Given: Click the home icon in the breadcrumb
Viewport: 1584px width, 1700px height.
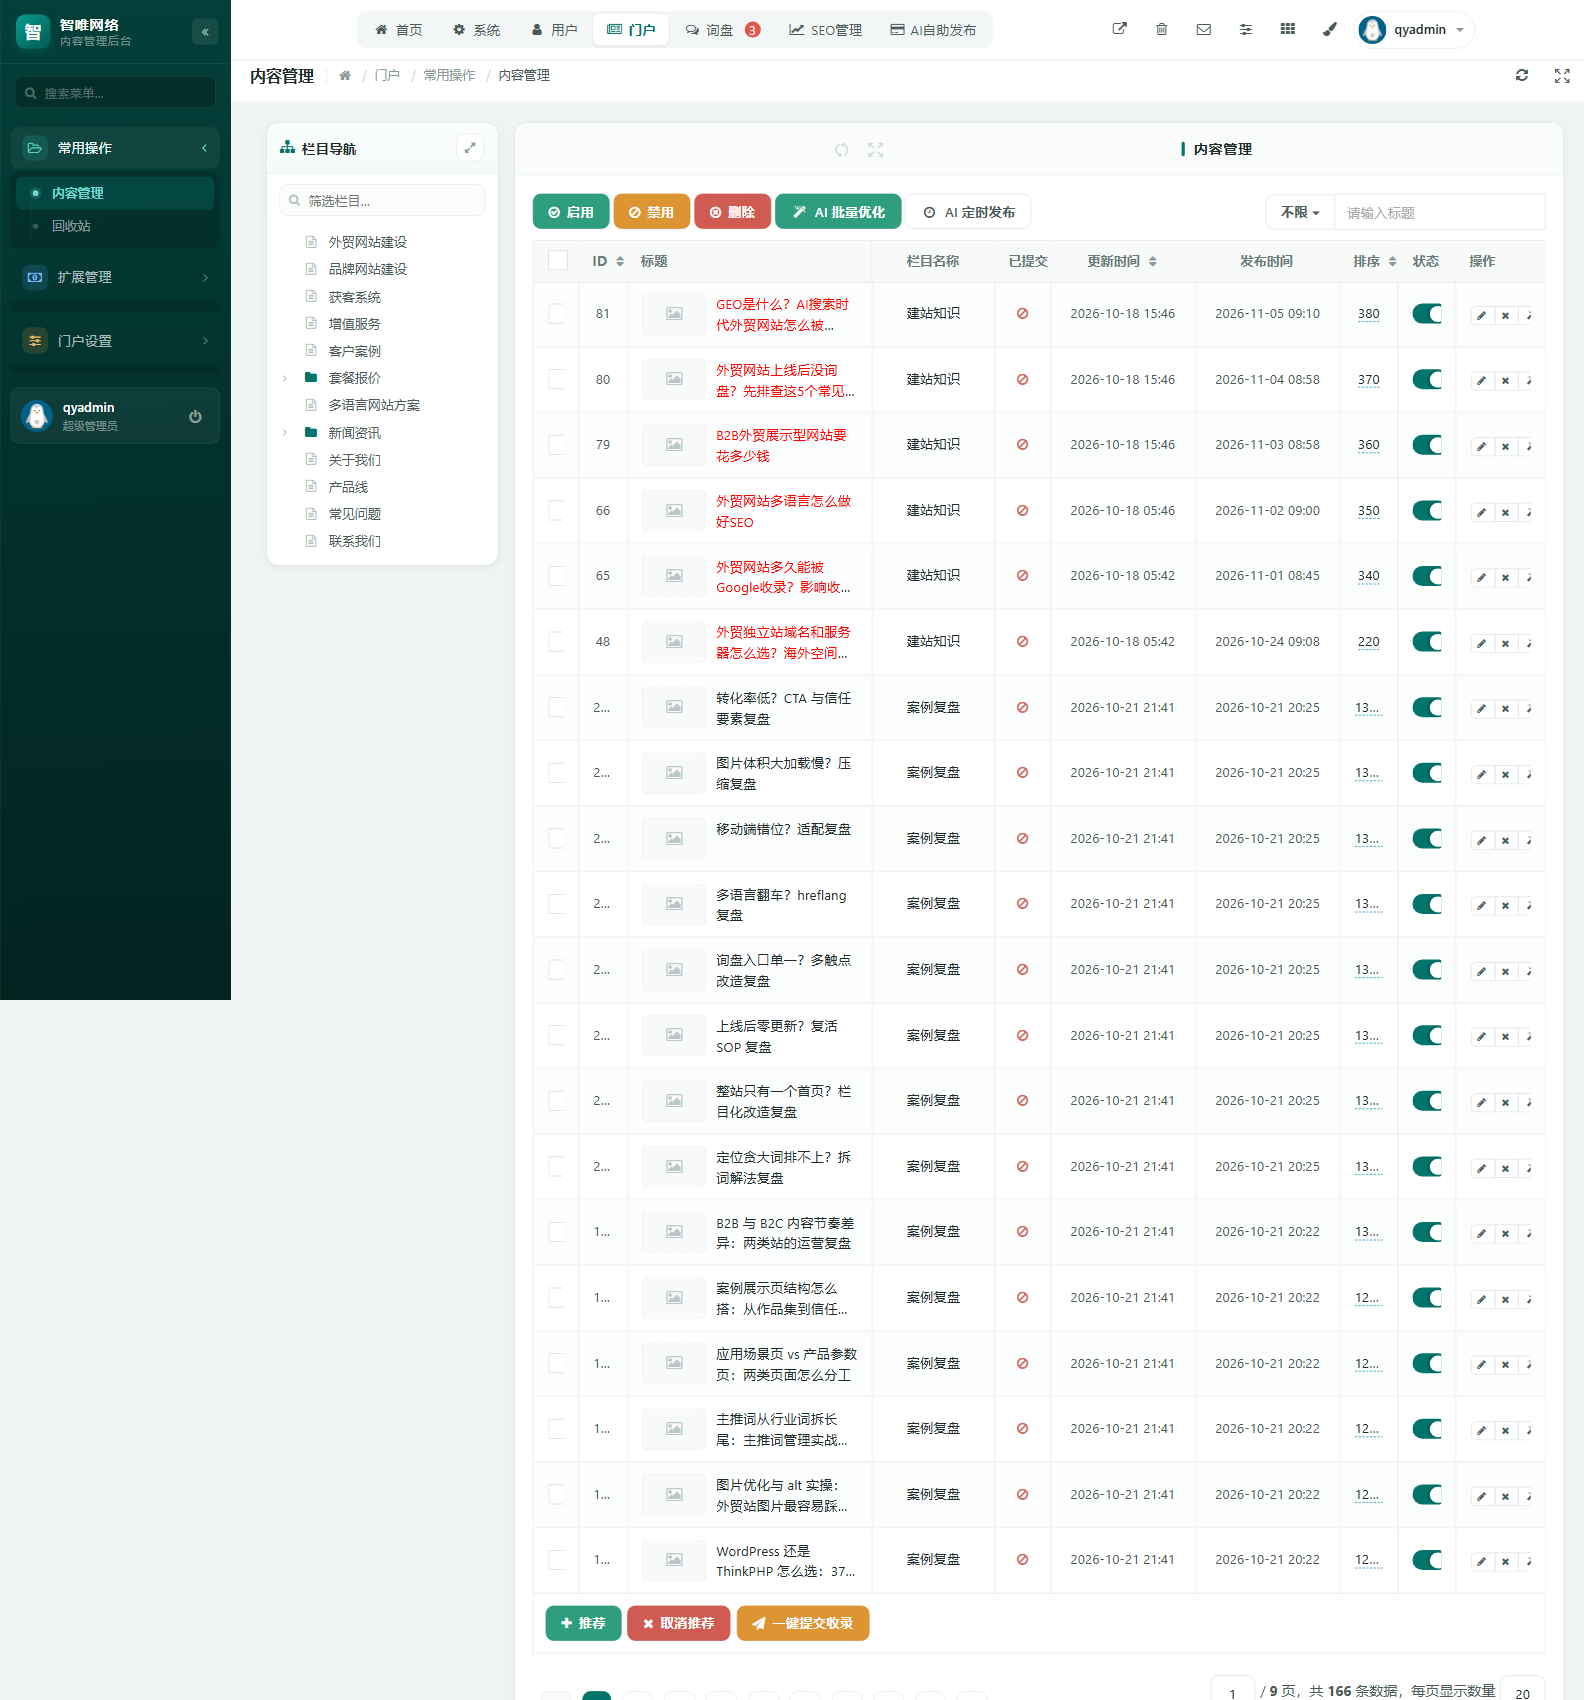Looking at the screenshot, I should [345, 75].
